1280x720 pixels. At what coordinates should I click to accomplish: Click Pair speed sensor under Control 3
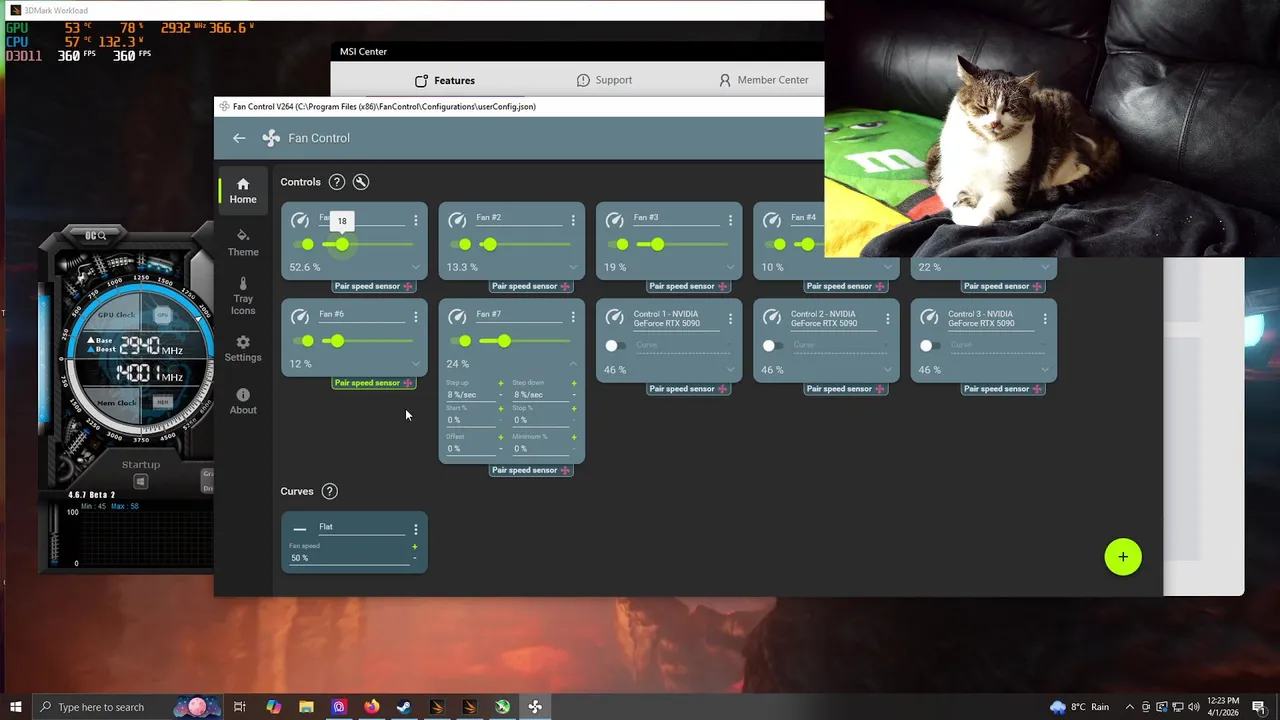1003,389
